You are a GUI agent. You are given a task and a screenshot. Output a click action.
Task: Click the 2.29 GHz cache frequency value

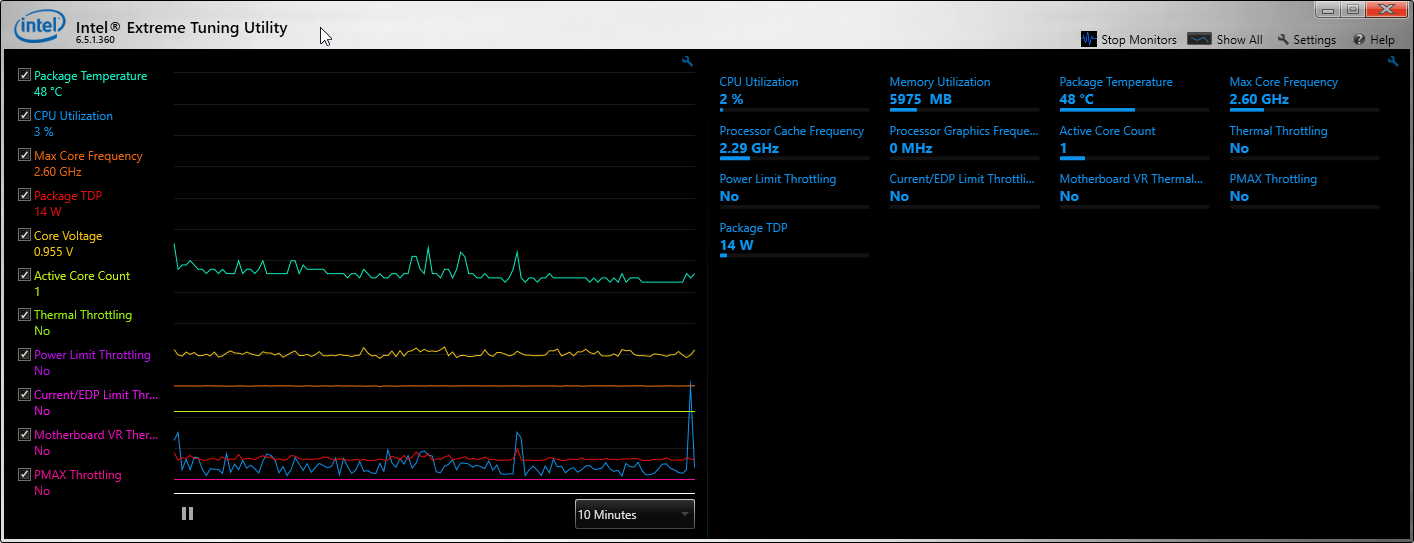click(x=748, y=148)
